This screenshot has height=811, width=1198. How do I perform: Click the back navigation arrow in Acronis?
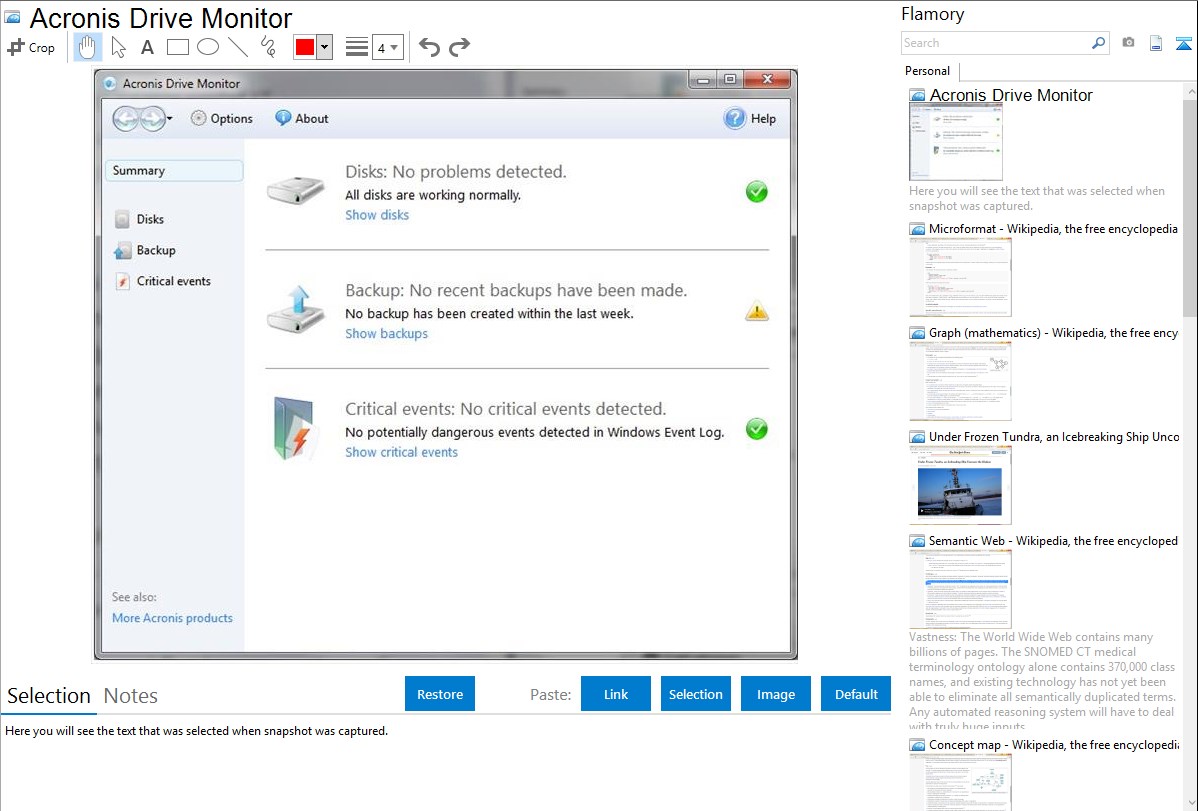click(126, 118)
